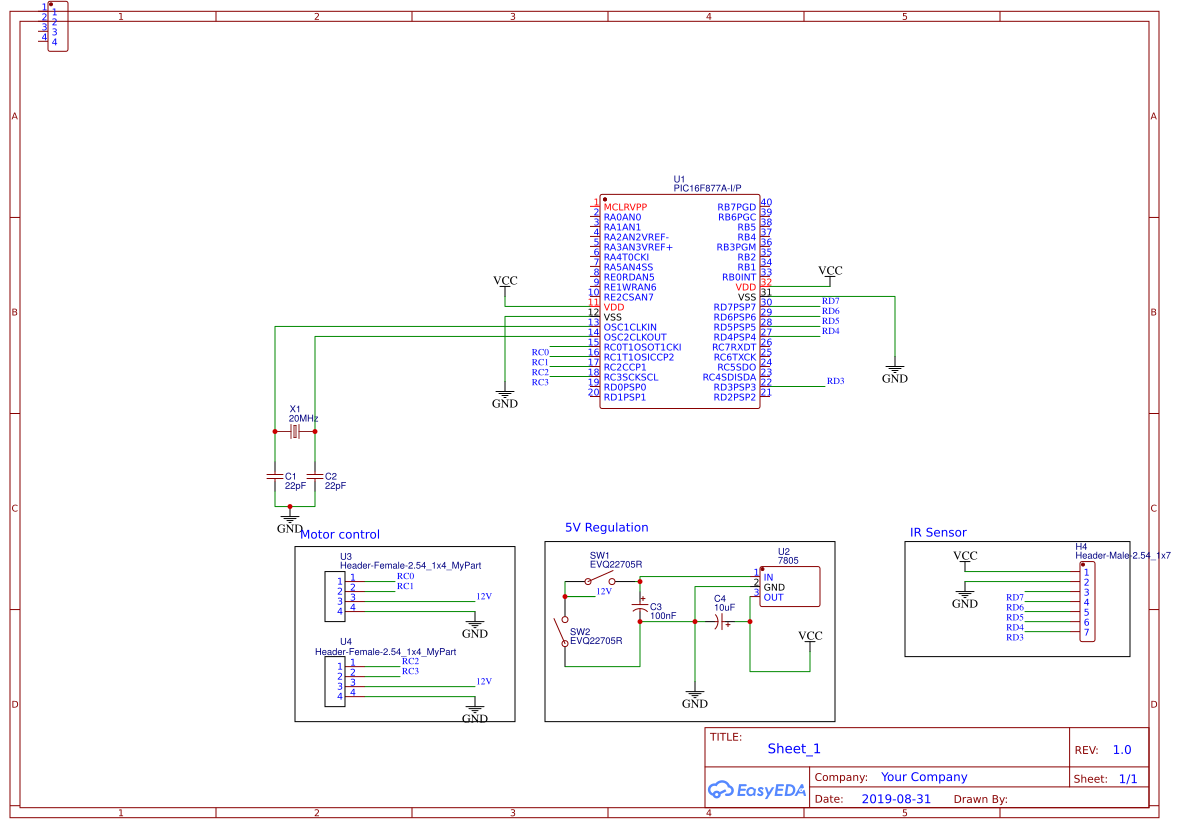Select the X1 20MHz crystal symbol

(x=294, y=432)
